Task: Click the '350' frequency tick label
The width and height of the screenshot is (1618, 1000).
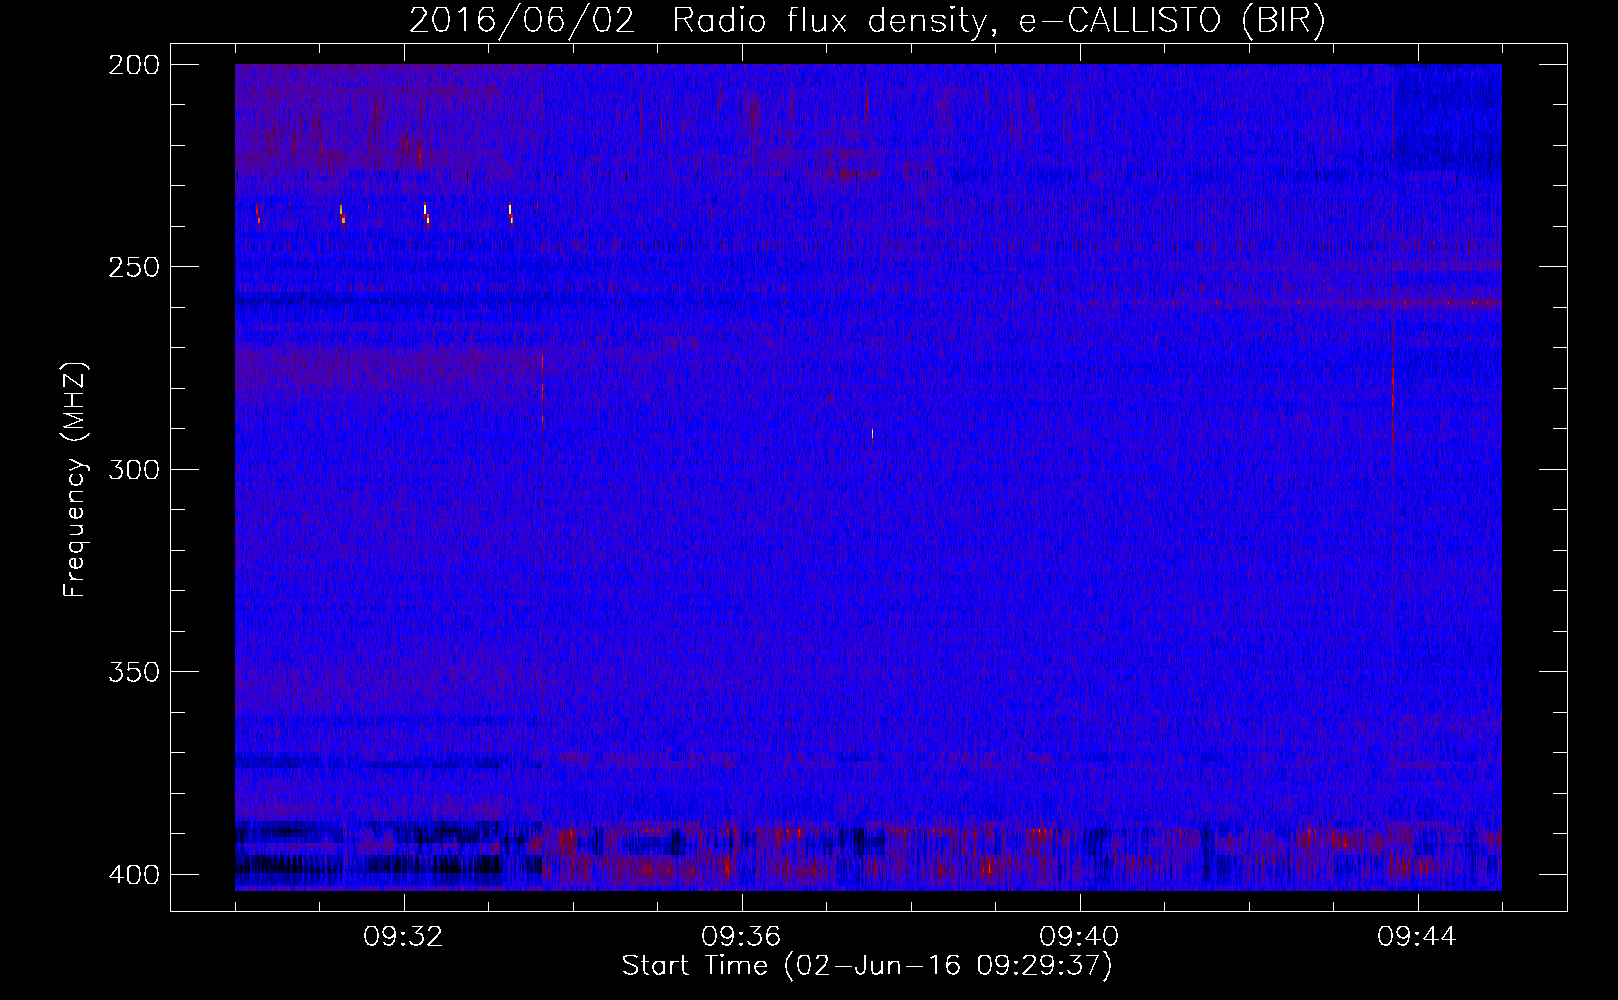Action: [x=133, y=672]
